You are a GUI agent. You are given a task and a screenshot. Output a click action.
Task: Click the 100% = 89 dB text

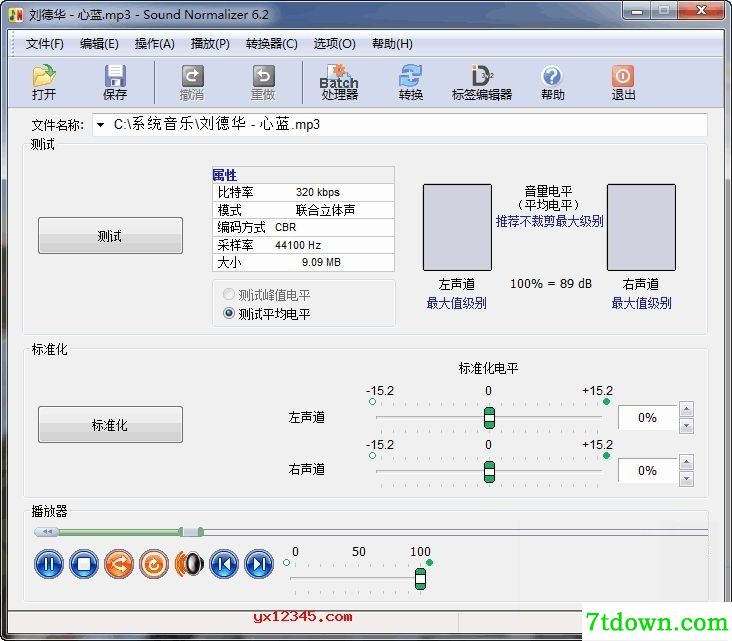click(x=551, y=283)
